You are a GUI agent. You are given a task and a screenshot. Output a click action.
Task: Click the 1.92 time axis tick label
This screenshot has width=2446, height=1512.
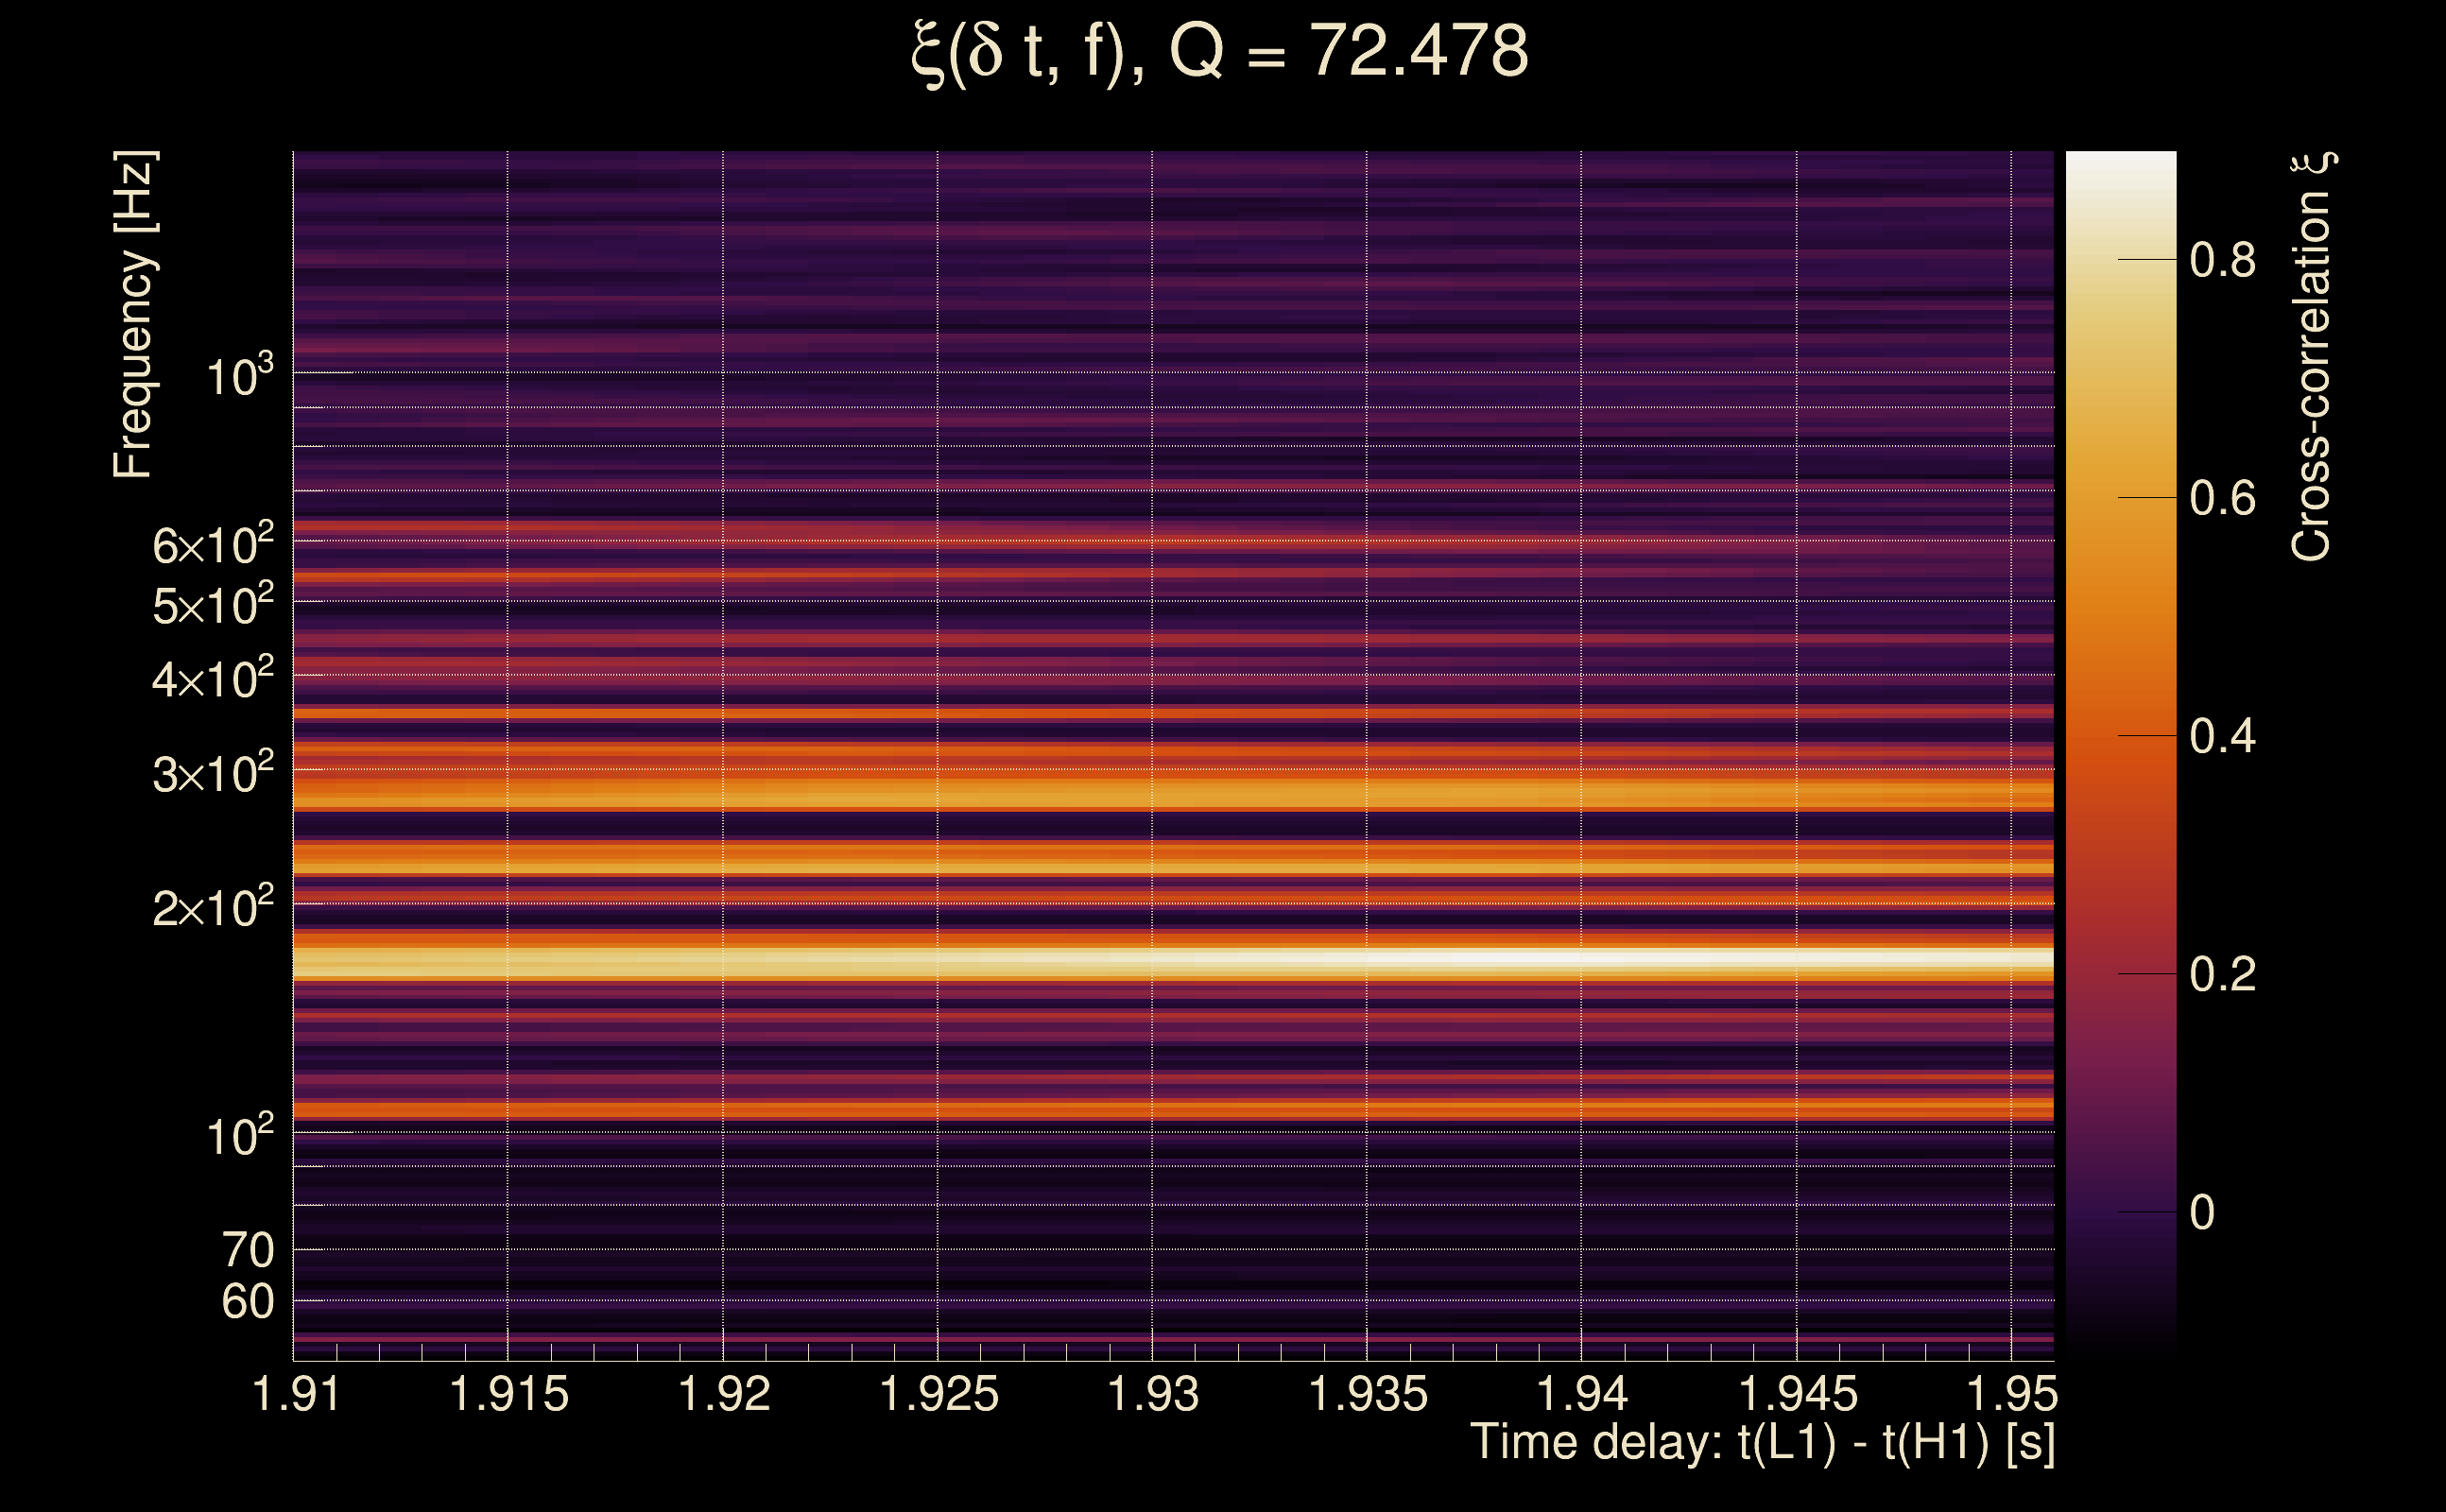[x=724, y=1395]
